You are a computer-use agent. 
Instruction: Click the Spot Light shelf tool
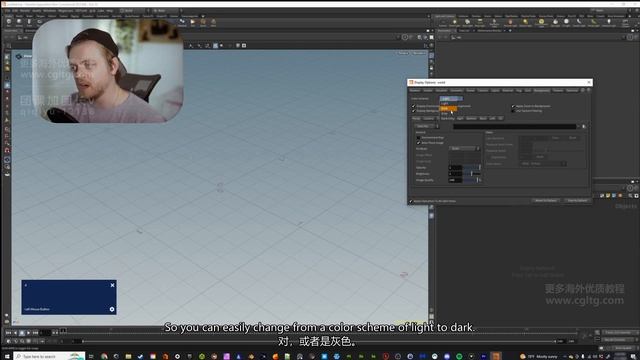pos(467,22)
